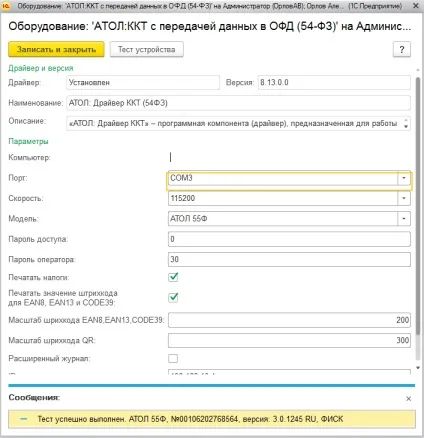The image size is (424, 438).
Task: Click the 1C application logo icon
Action: 6,6
